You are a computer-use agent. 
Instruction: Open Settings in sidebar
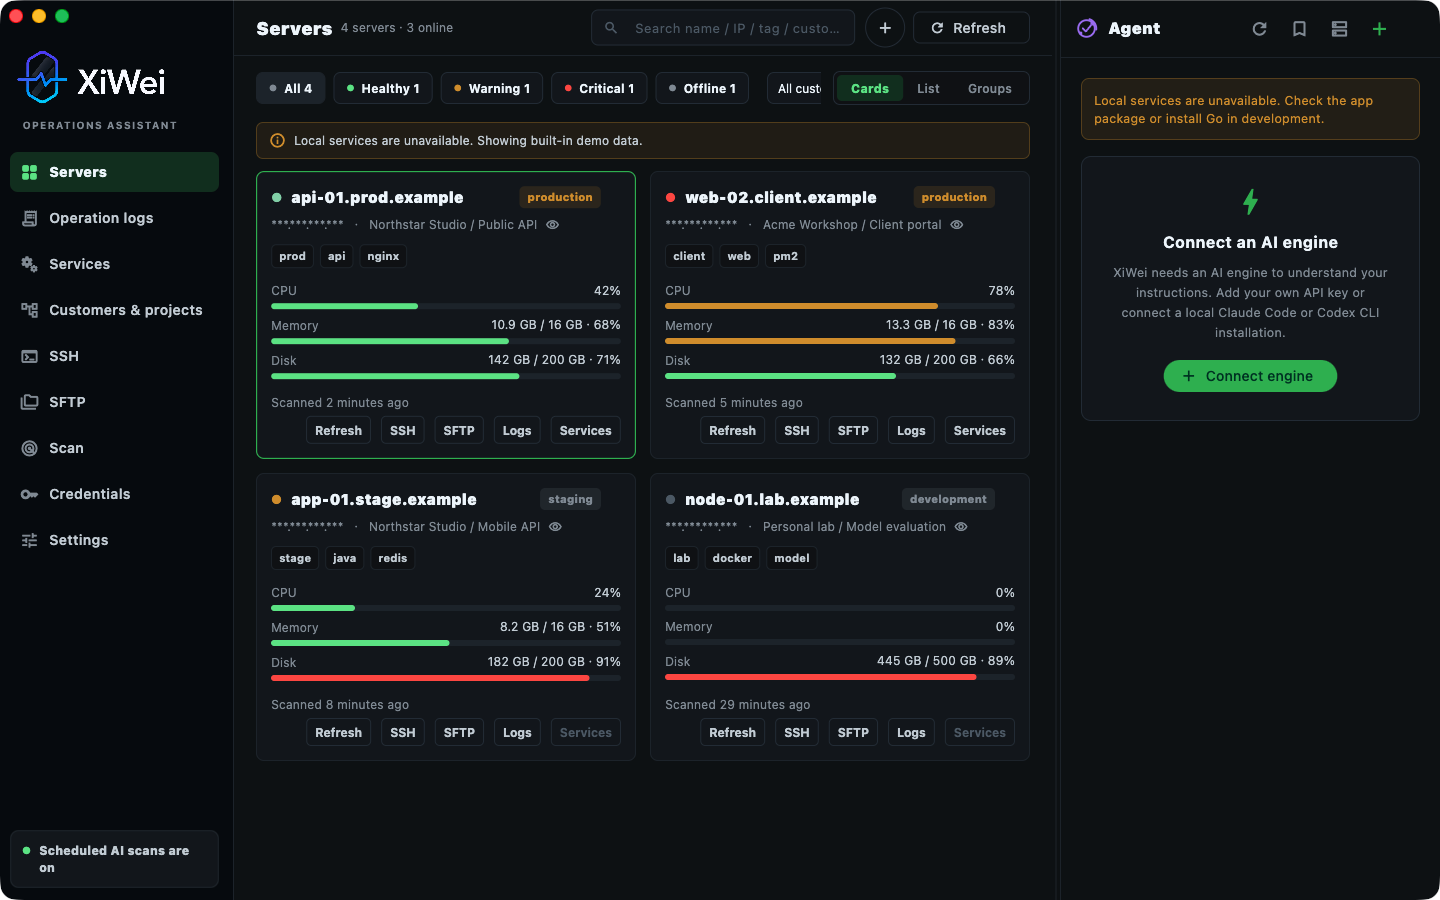click(x=114, y=540)
